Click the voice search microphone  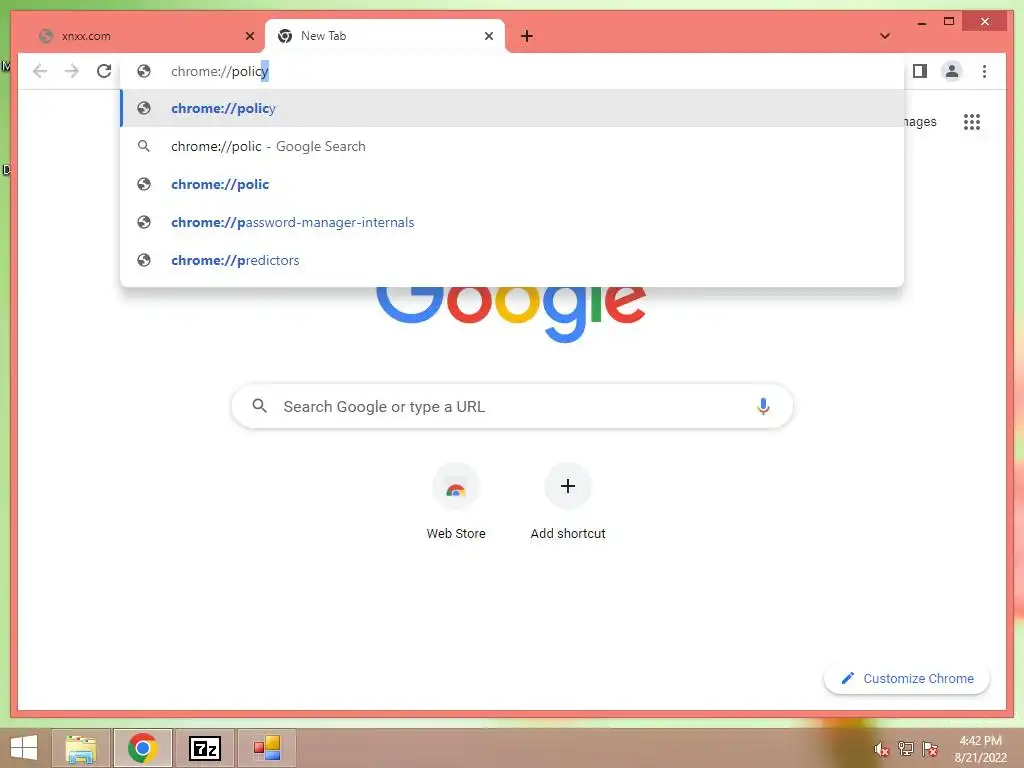(763, 406)
